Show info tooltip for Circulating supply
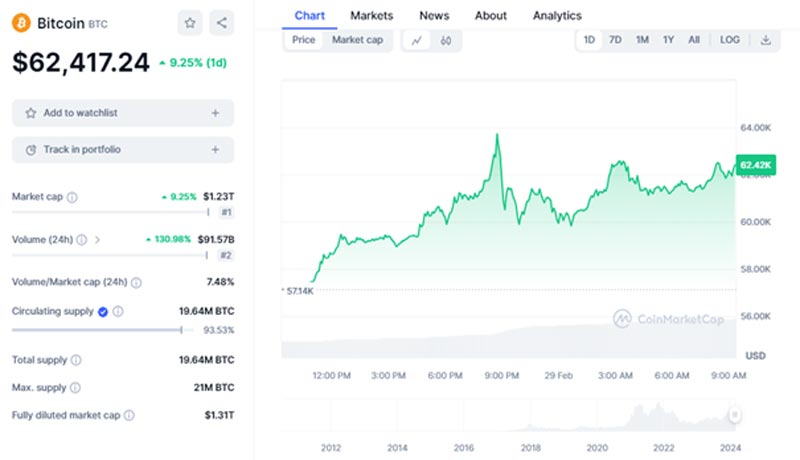The image size is (800, 460). pos(118,311)
